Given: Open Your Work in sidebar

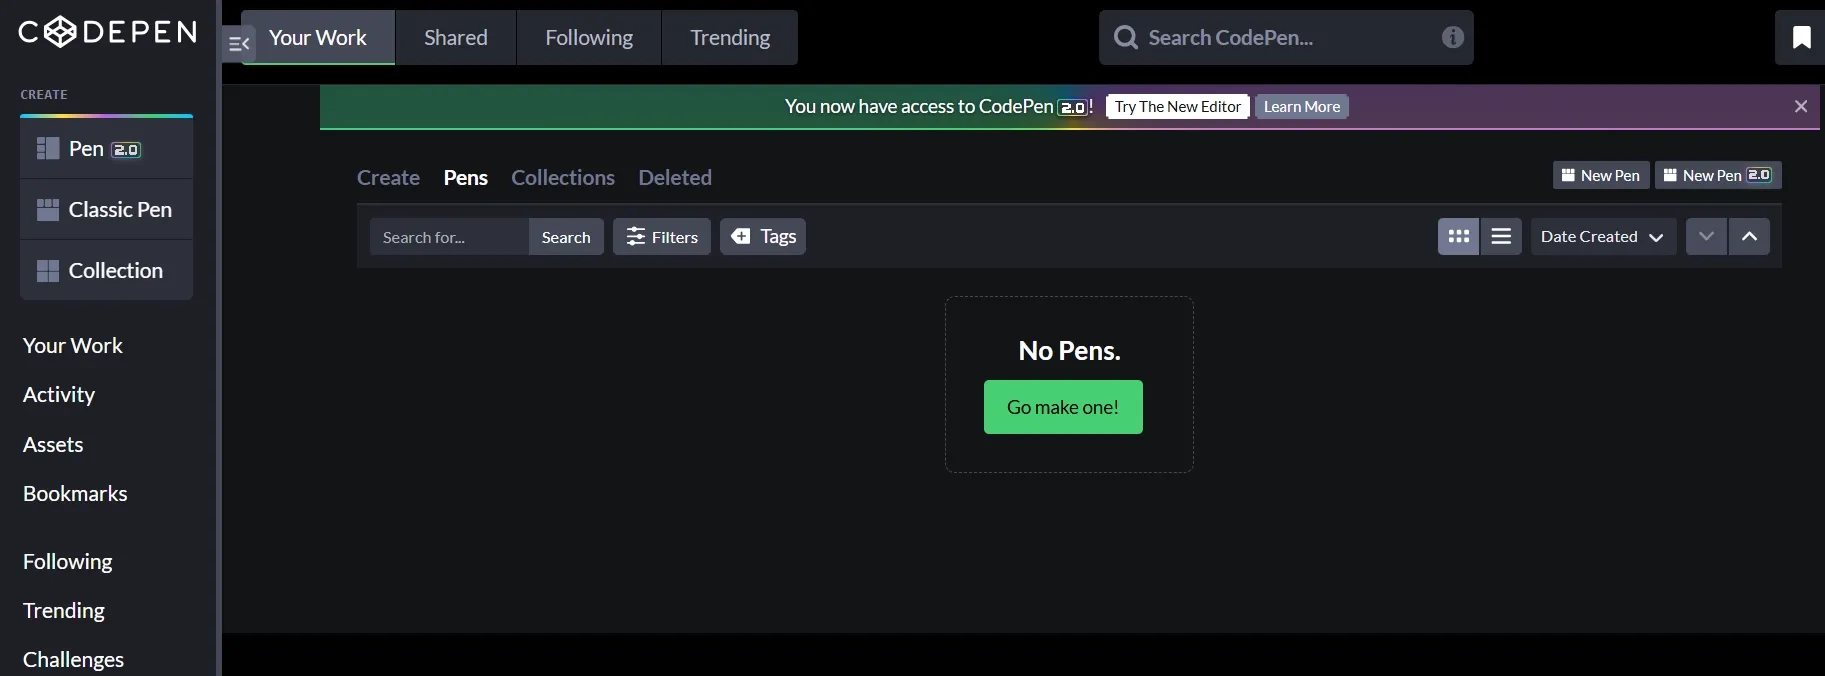Looking at the screenshot, I should (73, 346).
